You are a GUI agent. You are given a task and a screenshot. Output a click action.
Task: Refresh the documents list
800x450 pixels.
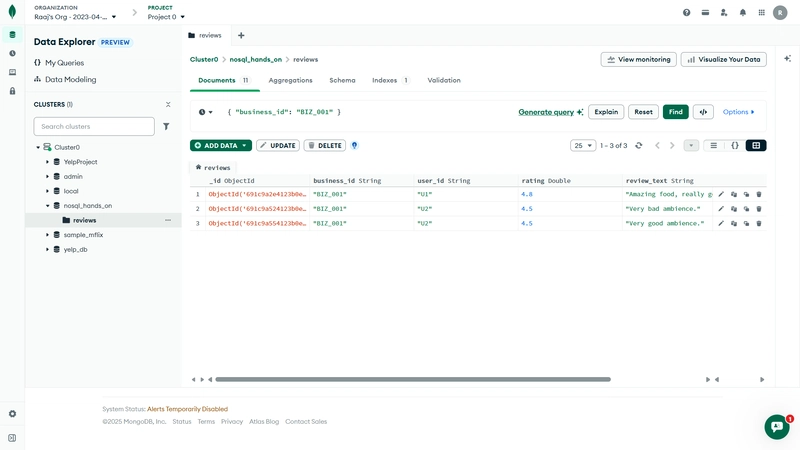point(639,145)
